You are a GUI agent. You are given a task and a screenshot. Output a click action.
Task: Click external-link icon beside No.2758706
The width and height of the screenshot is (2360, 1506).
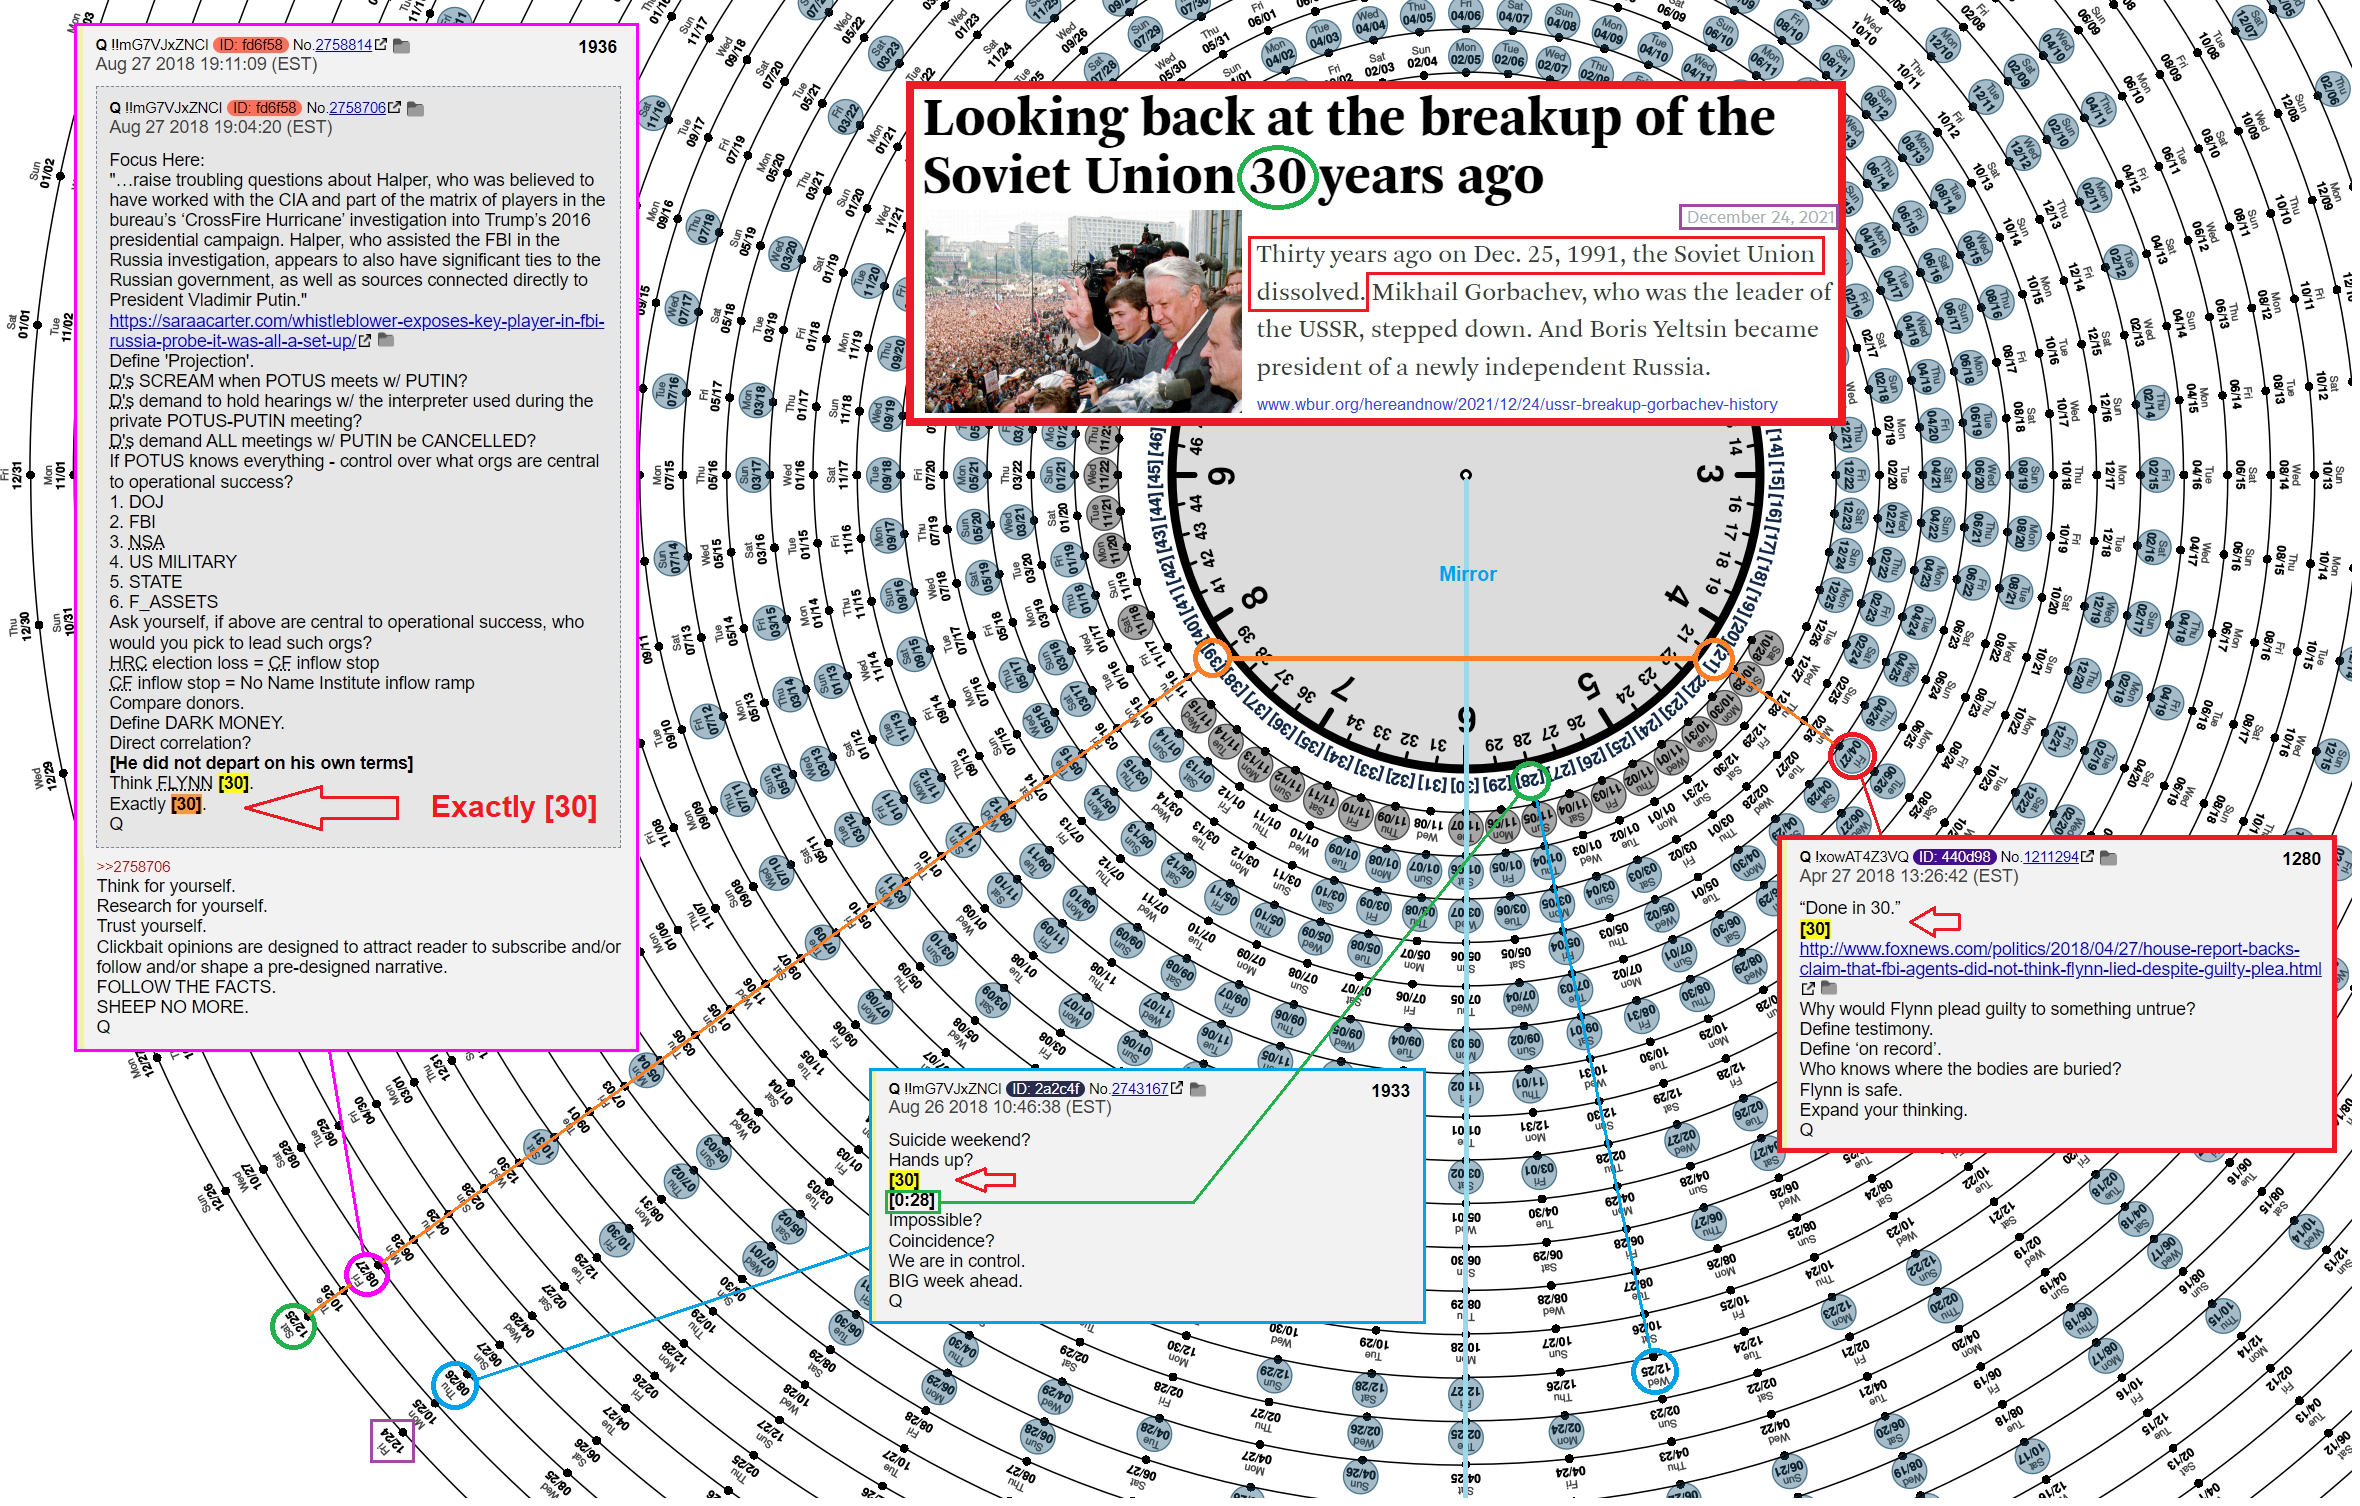click(395, 108)
